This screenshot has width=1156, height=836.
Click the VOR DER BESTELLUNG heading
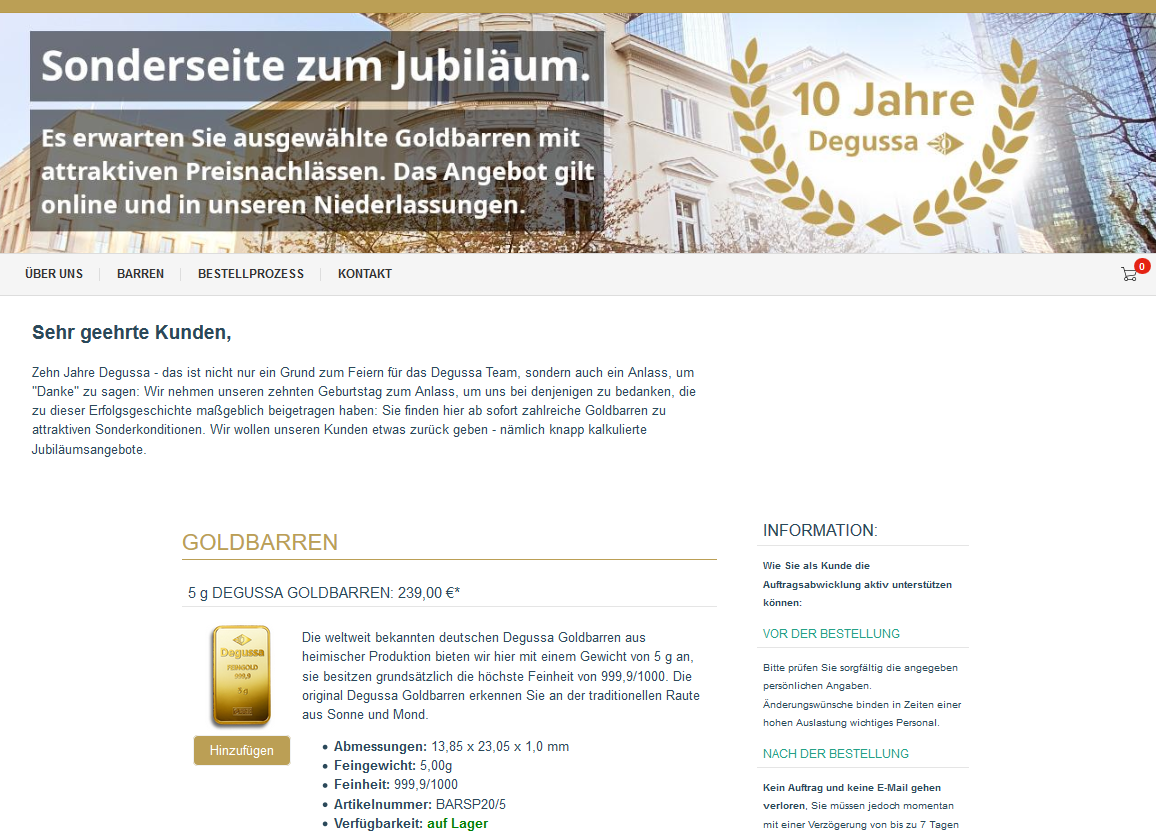pyautogui.click(x=831, y=634)
